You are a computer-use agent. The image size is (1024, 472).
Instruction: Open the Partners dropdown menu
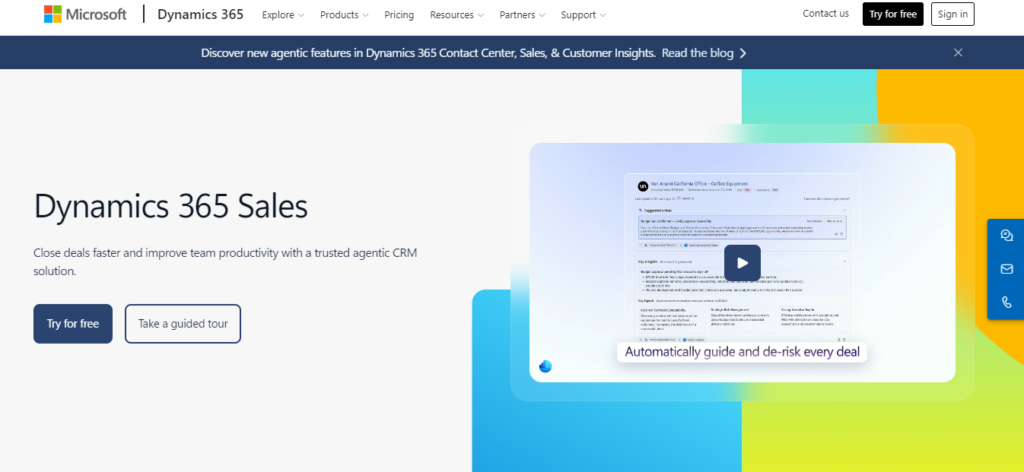(522, 14)
